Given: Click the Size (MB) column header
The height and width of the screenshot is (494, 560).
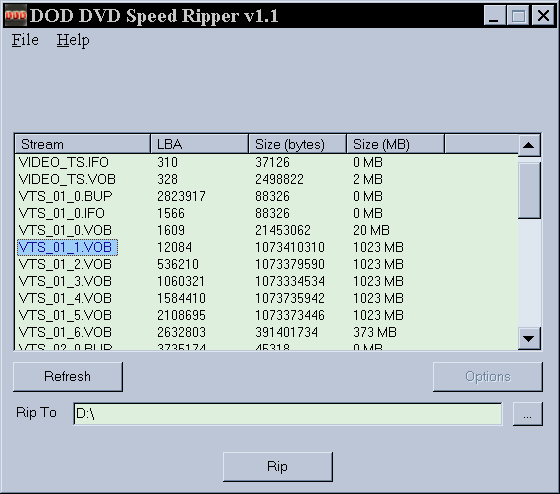Looking at the screenshot, I should point(396,144).
